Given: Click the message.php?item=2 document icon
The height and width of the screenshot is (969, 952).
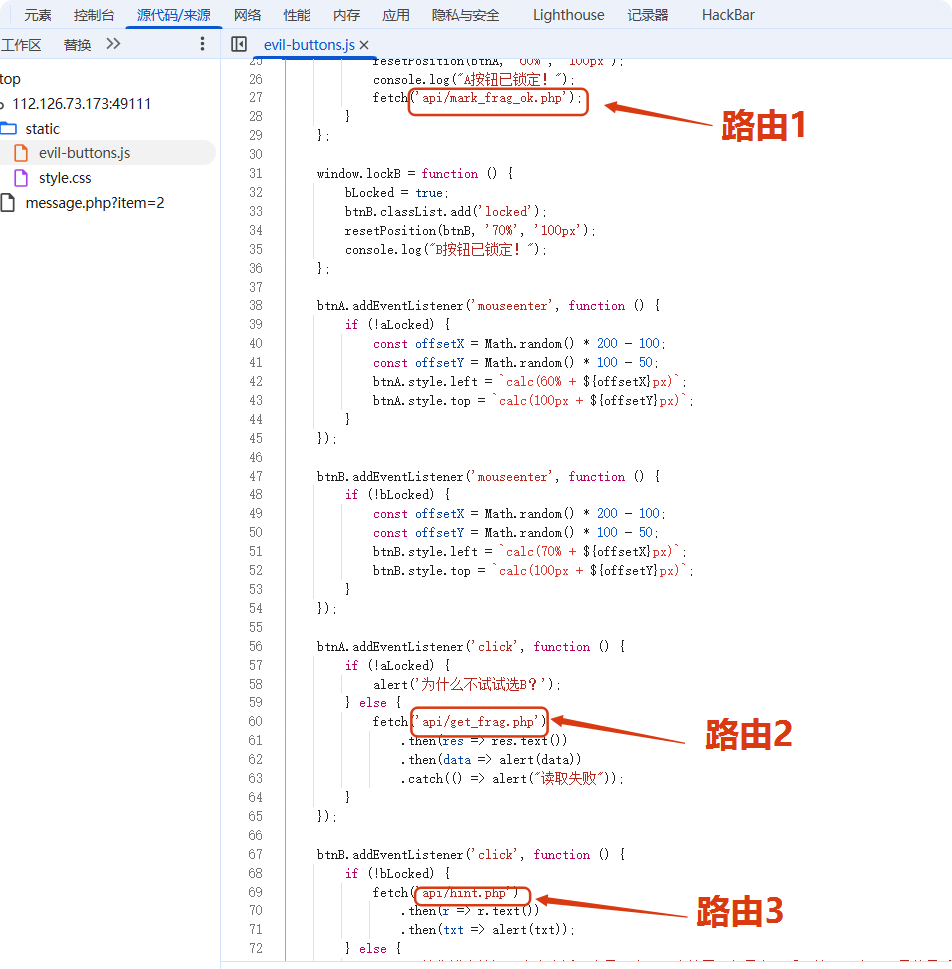Looking at the screenshot, I should click(8, 203).
